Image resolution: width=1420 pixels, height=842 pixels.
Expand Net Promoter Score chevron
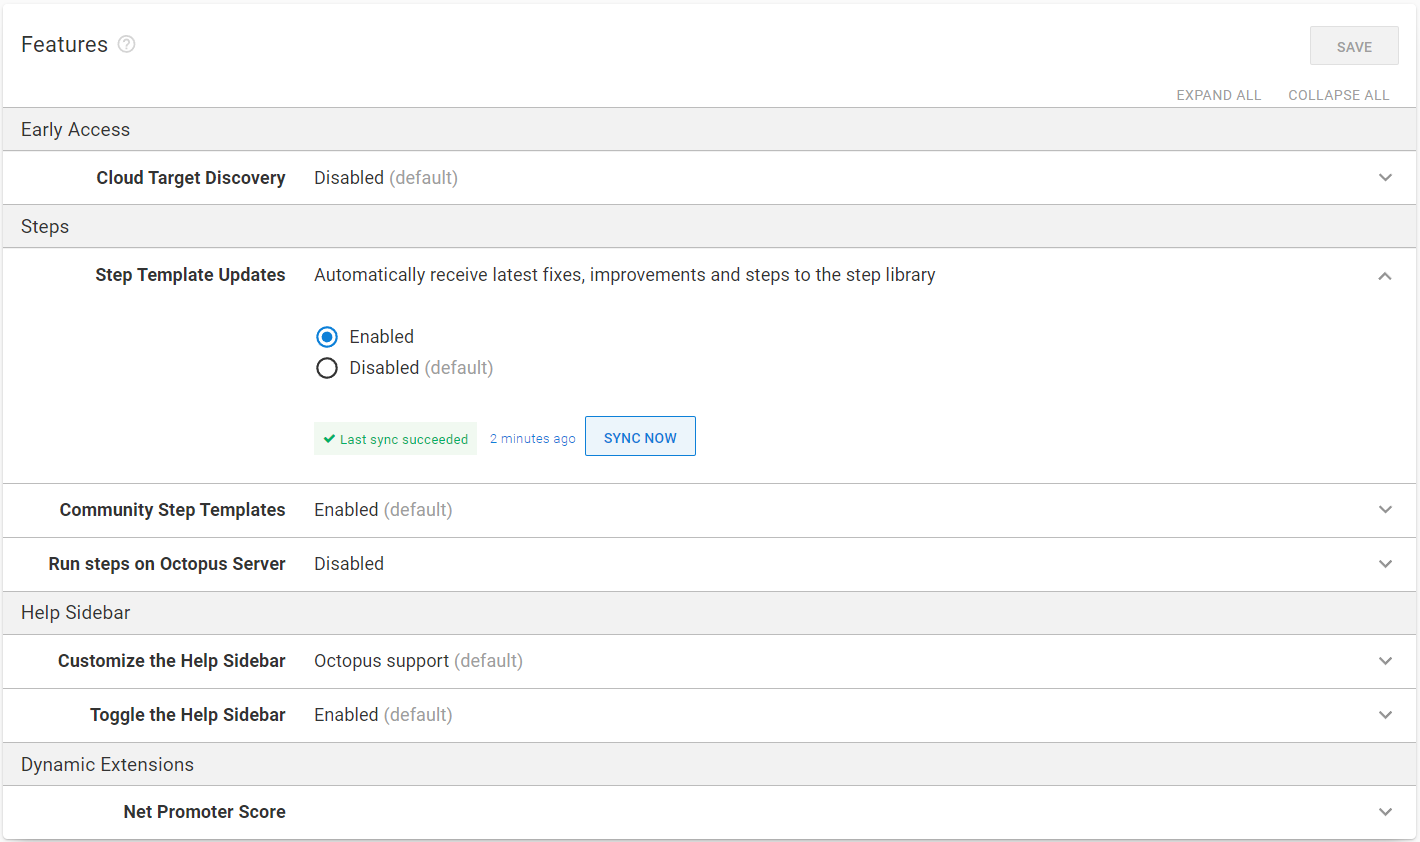[1385, 812]
